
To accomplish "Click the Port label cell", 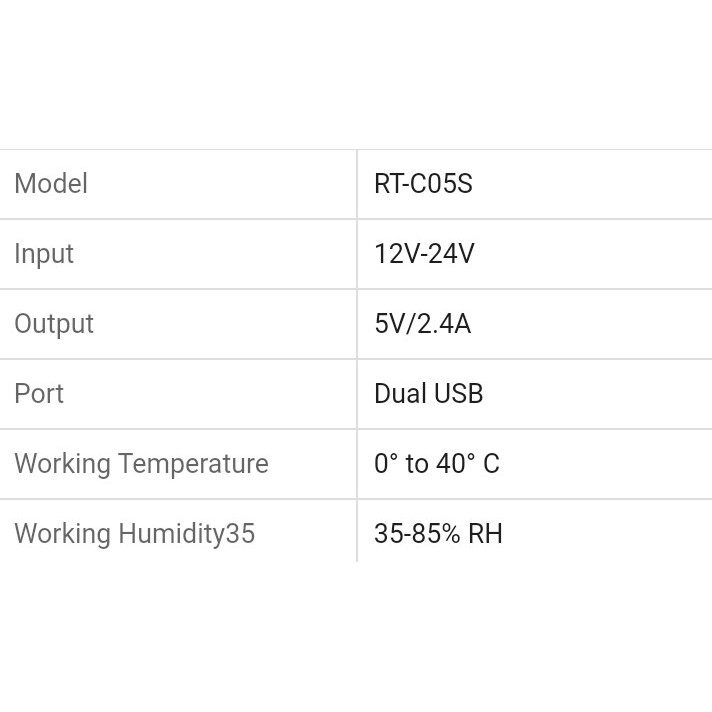I will 39,394.
